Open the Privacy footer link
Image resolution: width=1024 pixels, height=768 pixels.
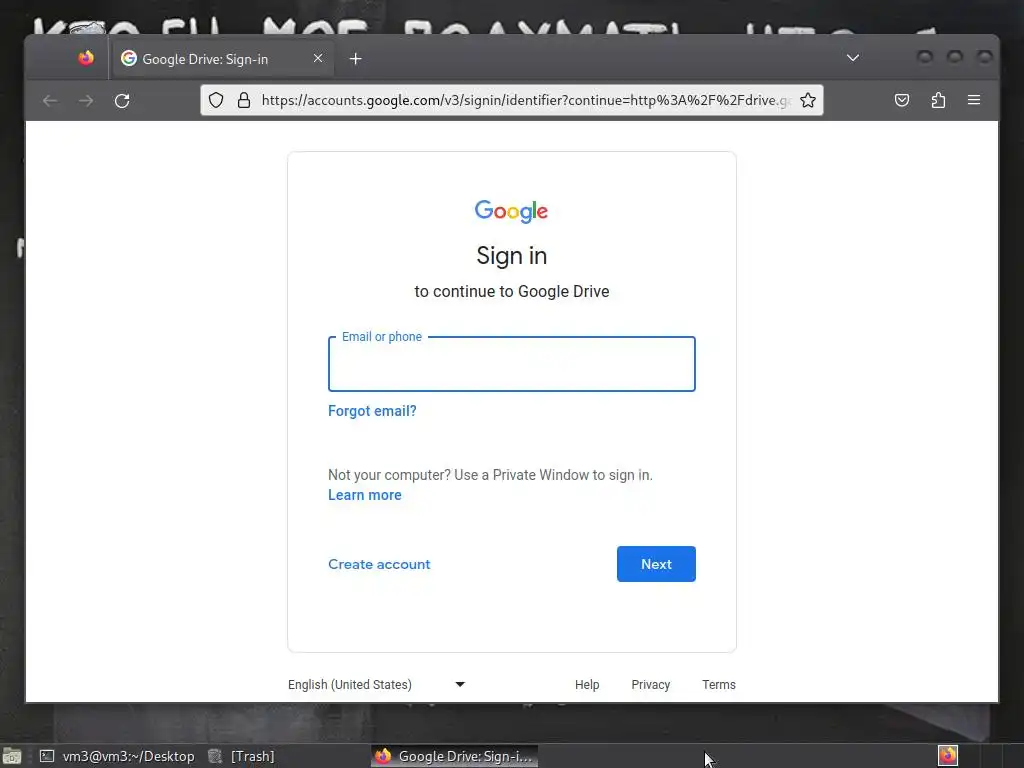tap(650, 684)
